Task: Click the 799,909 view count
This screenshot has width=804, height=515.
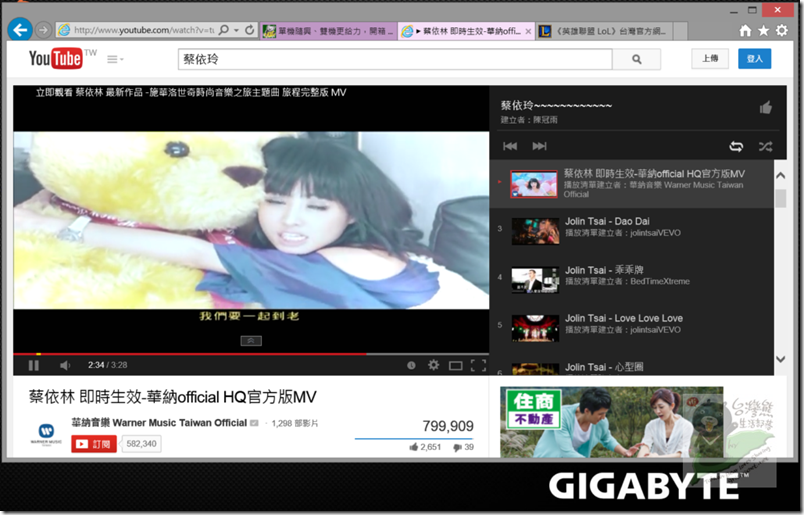Action: coord(448,426)
